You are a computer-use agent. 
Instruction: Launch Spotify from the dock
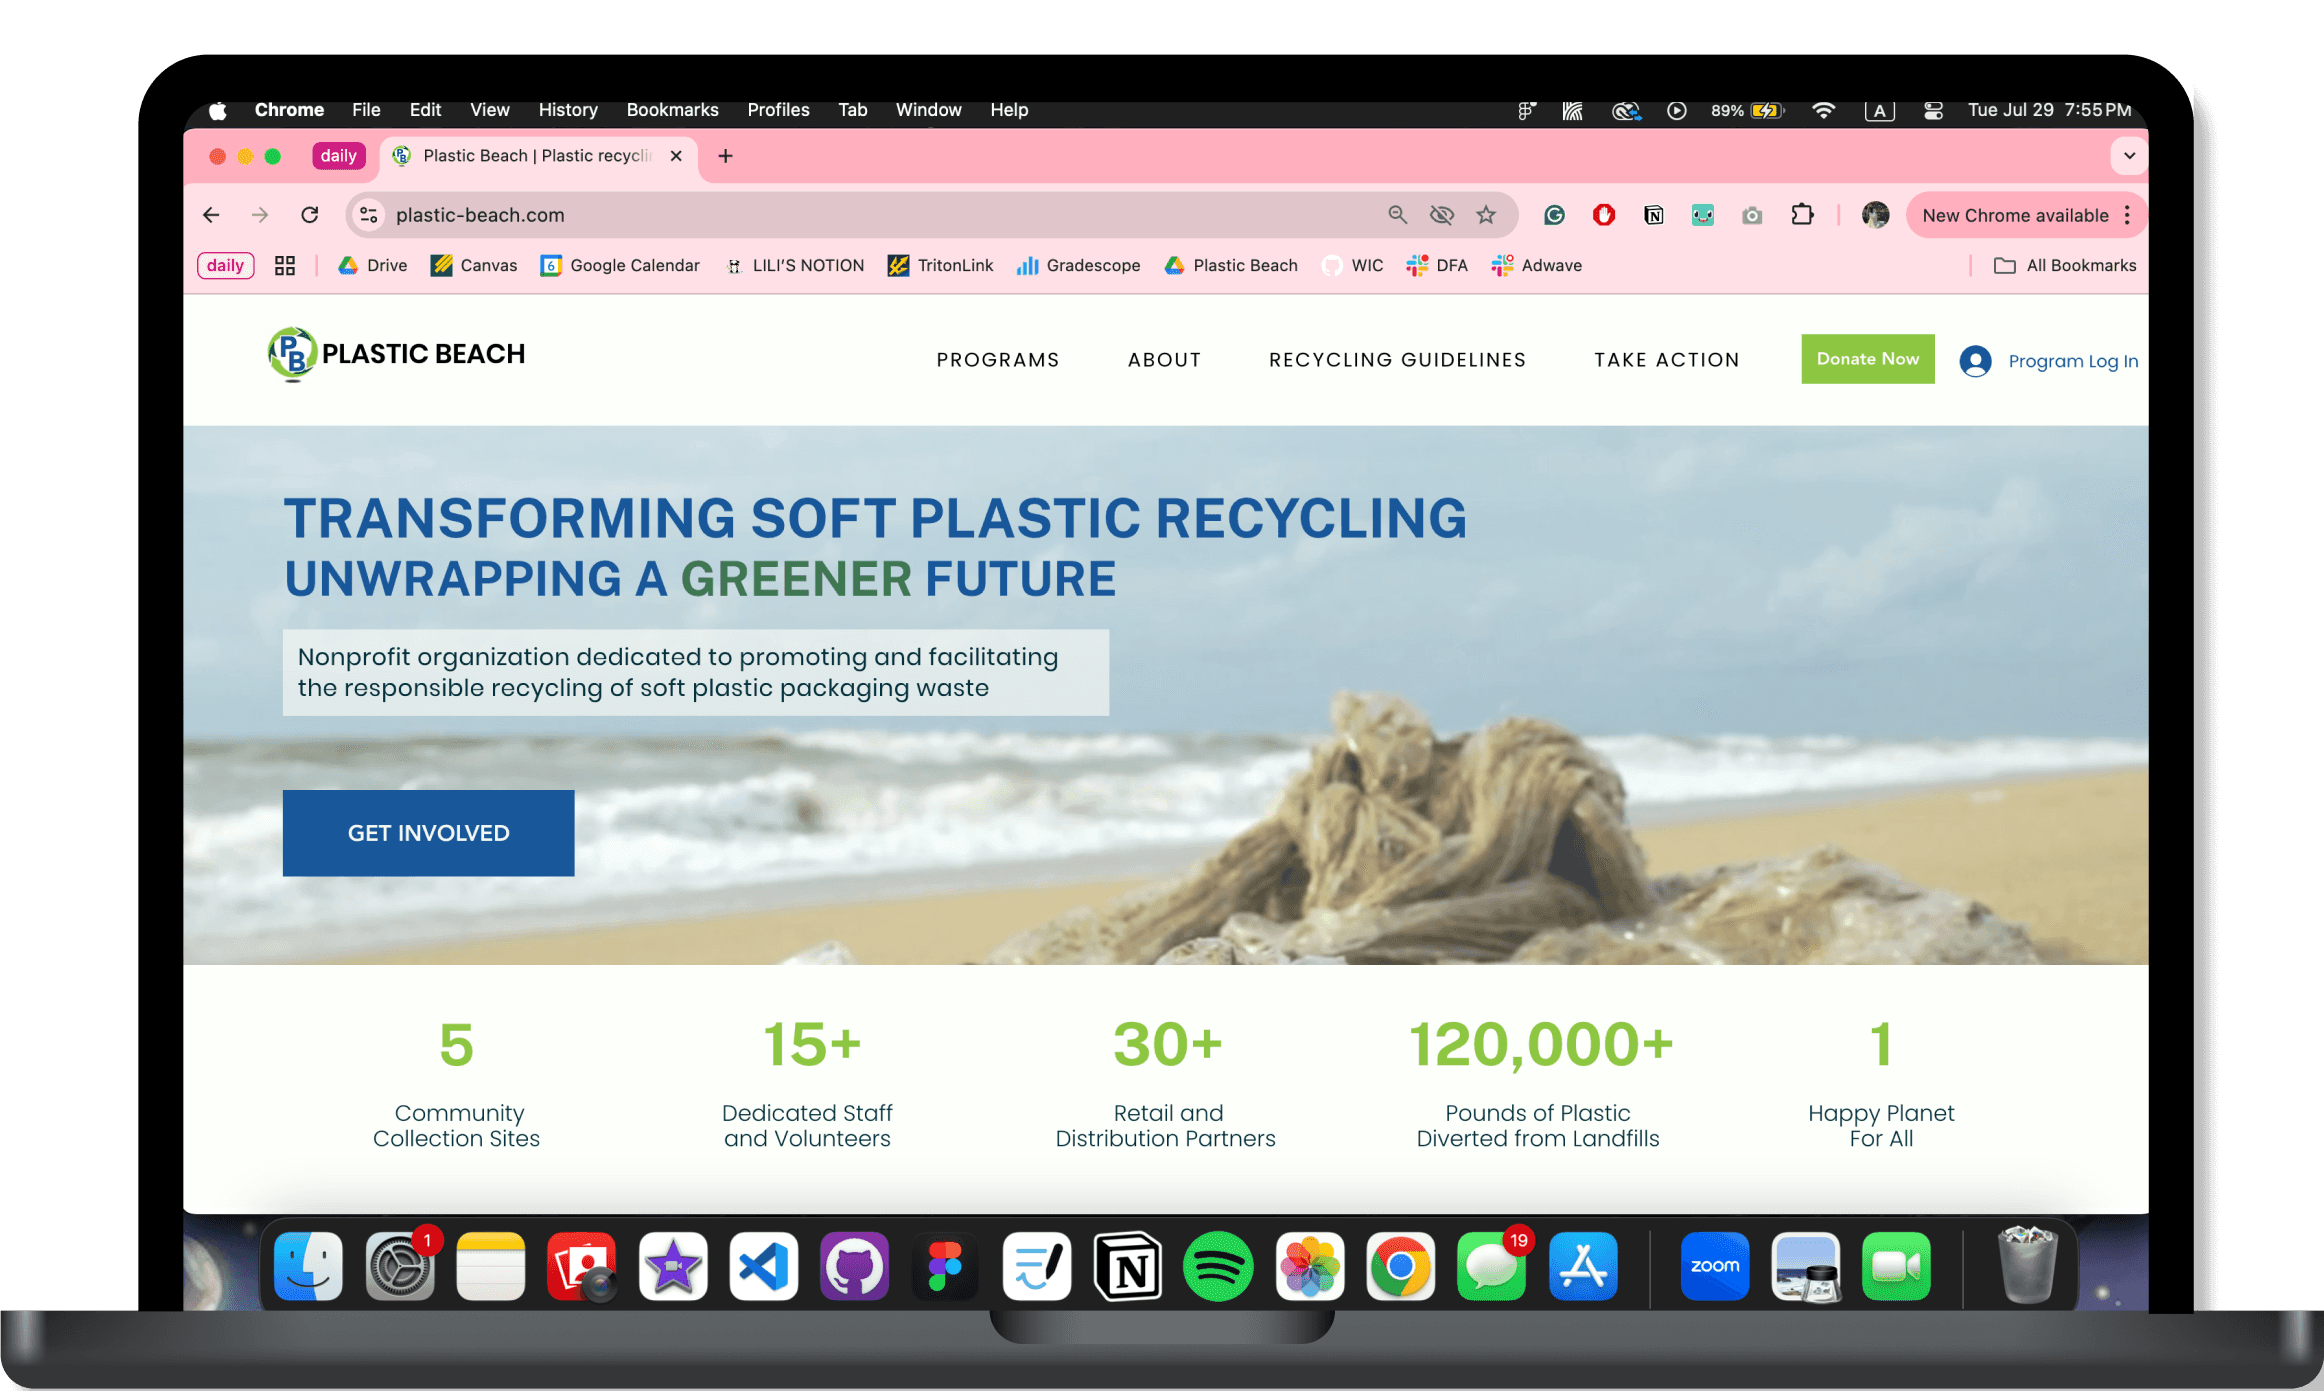[x=1218, y=1266]
